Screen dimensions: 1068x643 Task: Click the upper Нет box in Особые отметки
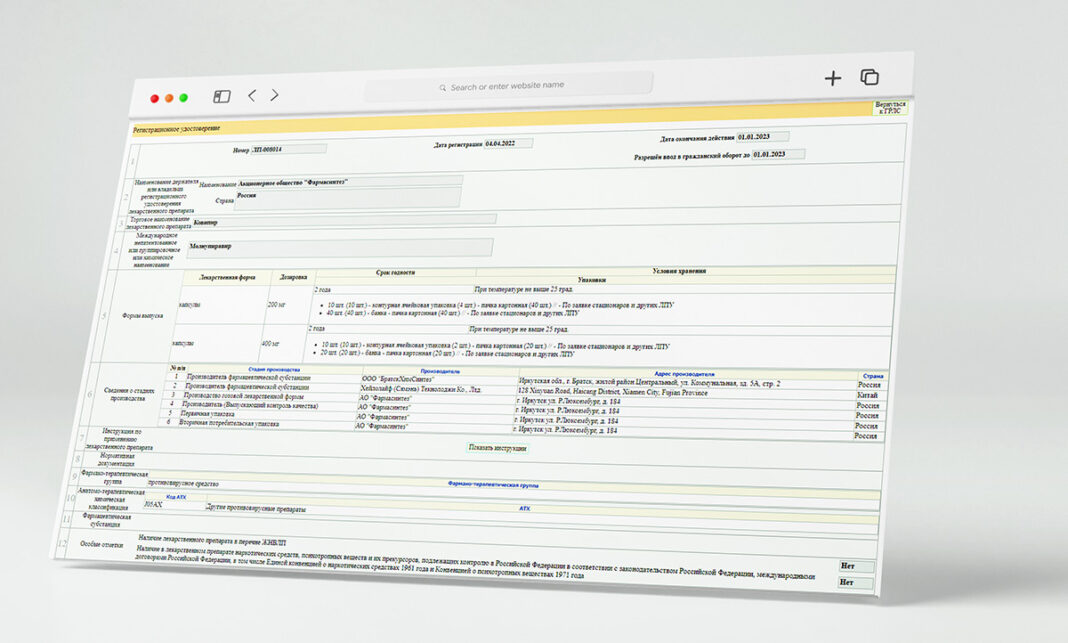(856, 566)
